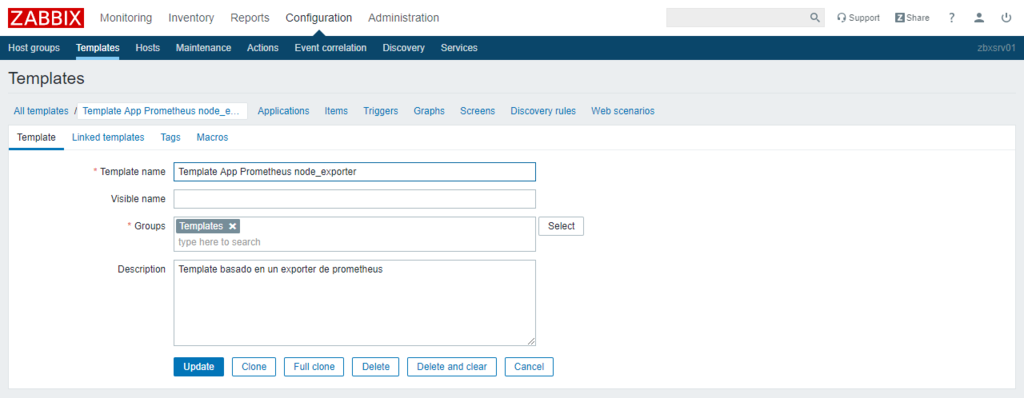Image resolution: width=1024 pixels, height=398 pixels.
Task: Click the Visible name input field
Action: (x=355, y=199)
